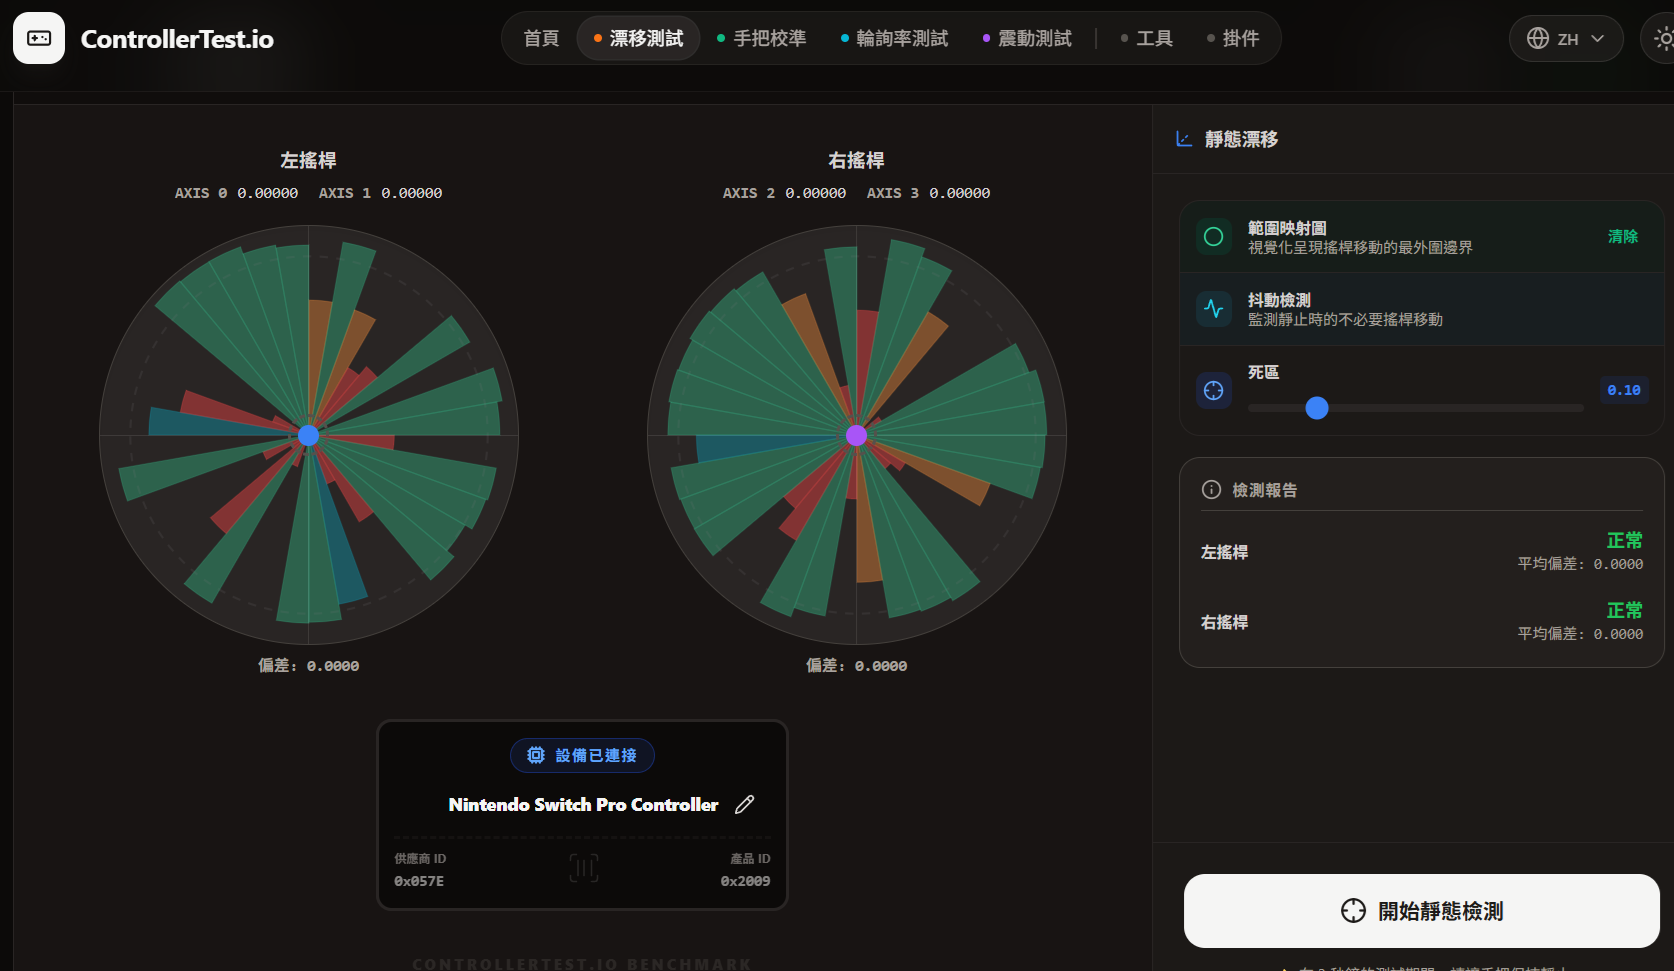
Task: Click the Nintendo Switch Pro Controller name
Action: click(x=583, y=805)
